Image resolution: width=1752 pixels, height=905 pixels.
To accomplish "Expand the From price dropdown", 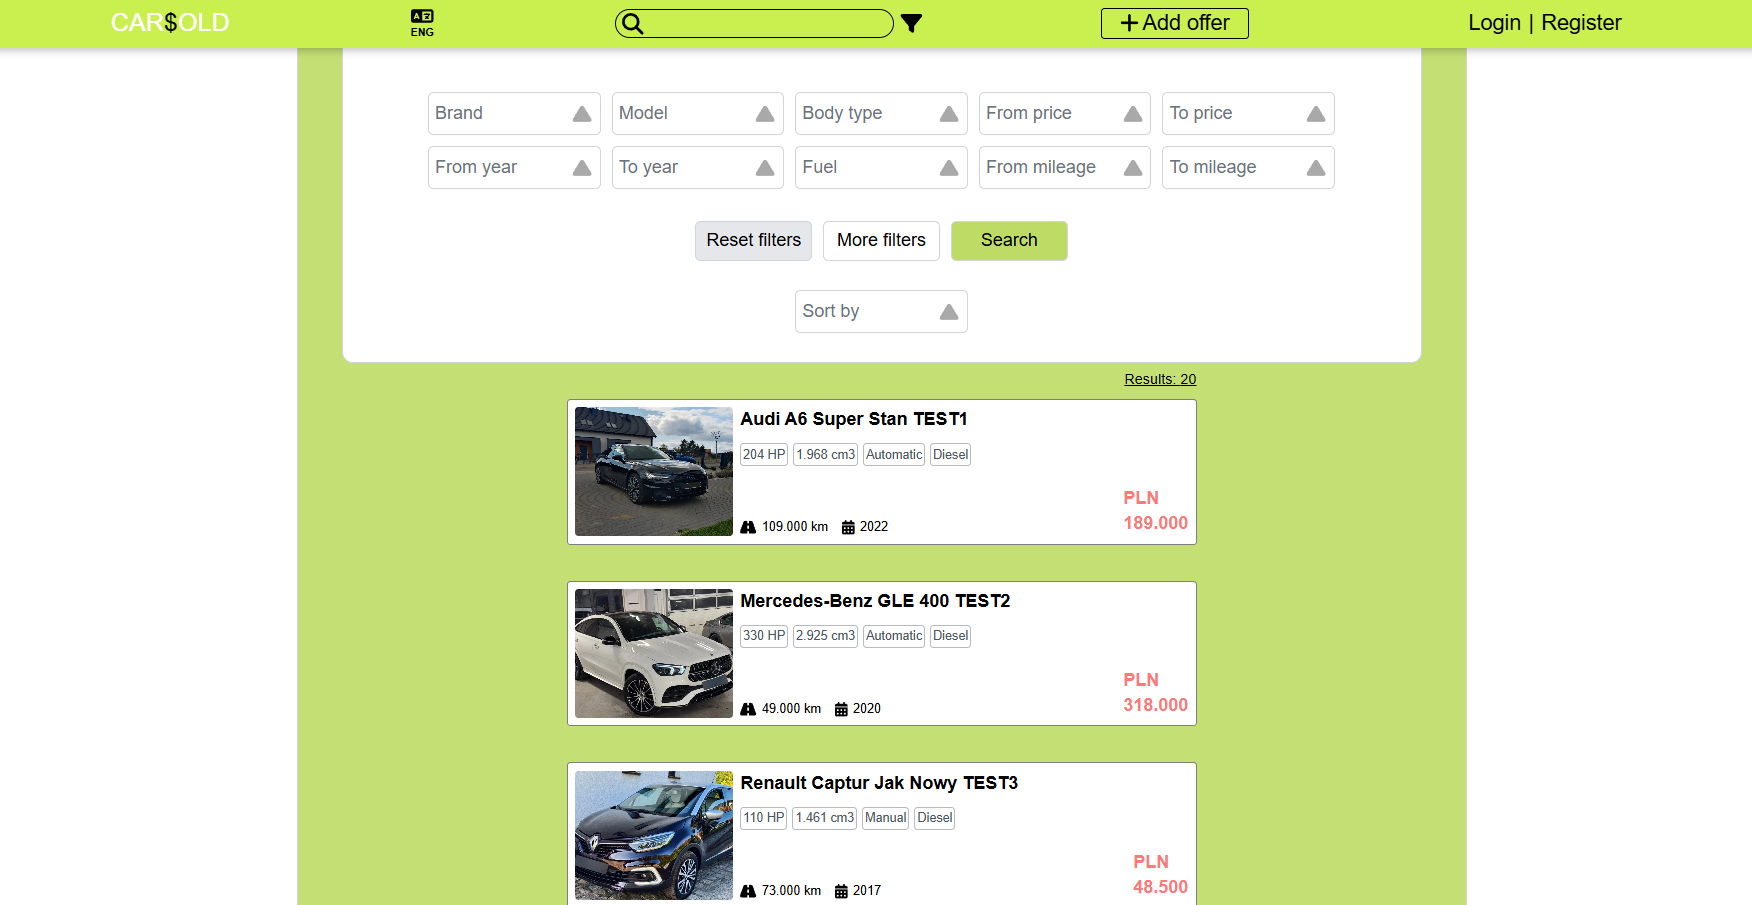I will tap(1064, 113).
